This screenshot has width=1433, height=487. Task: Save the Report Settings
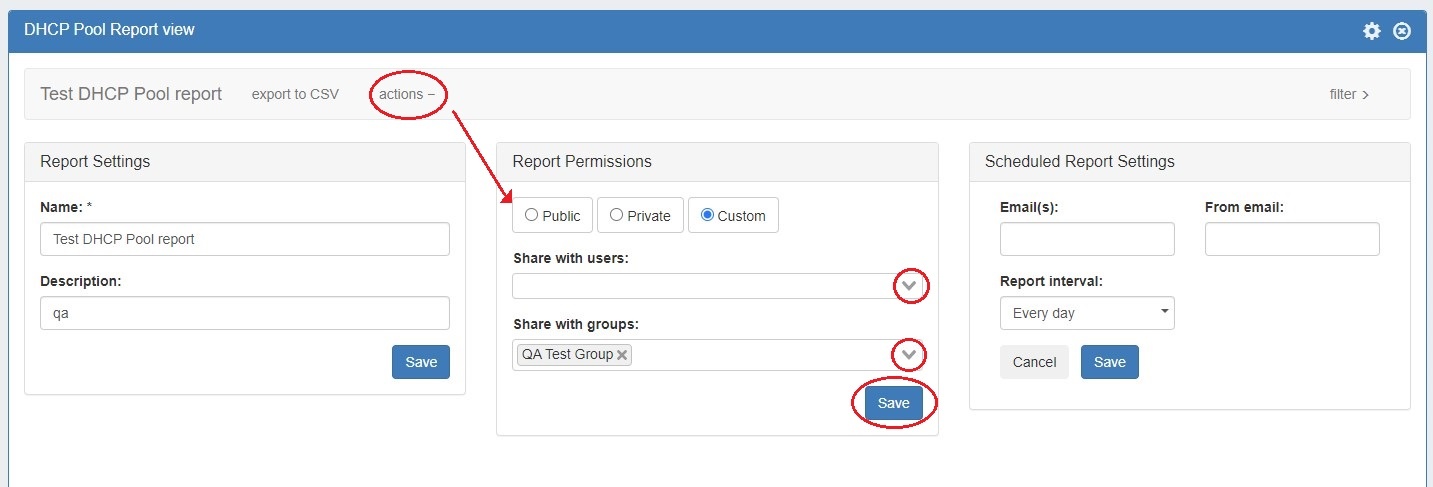click(421, 362)
